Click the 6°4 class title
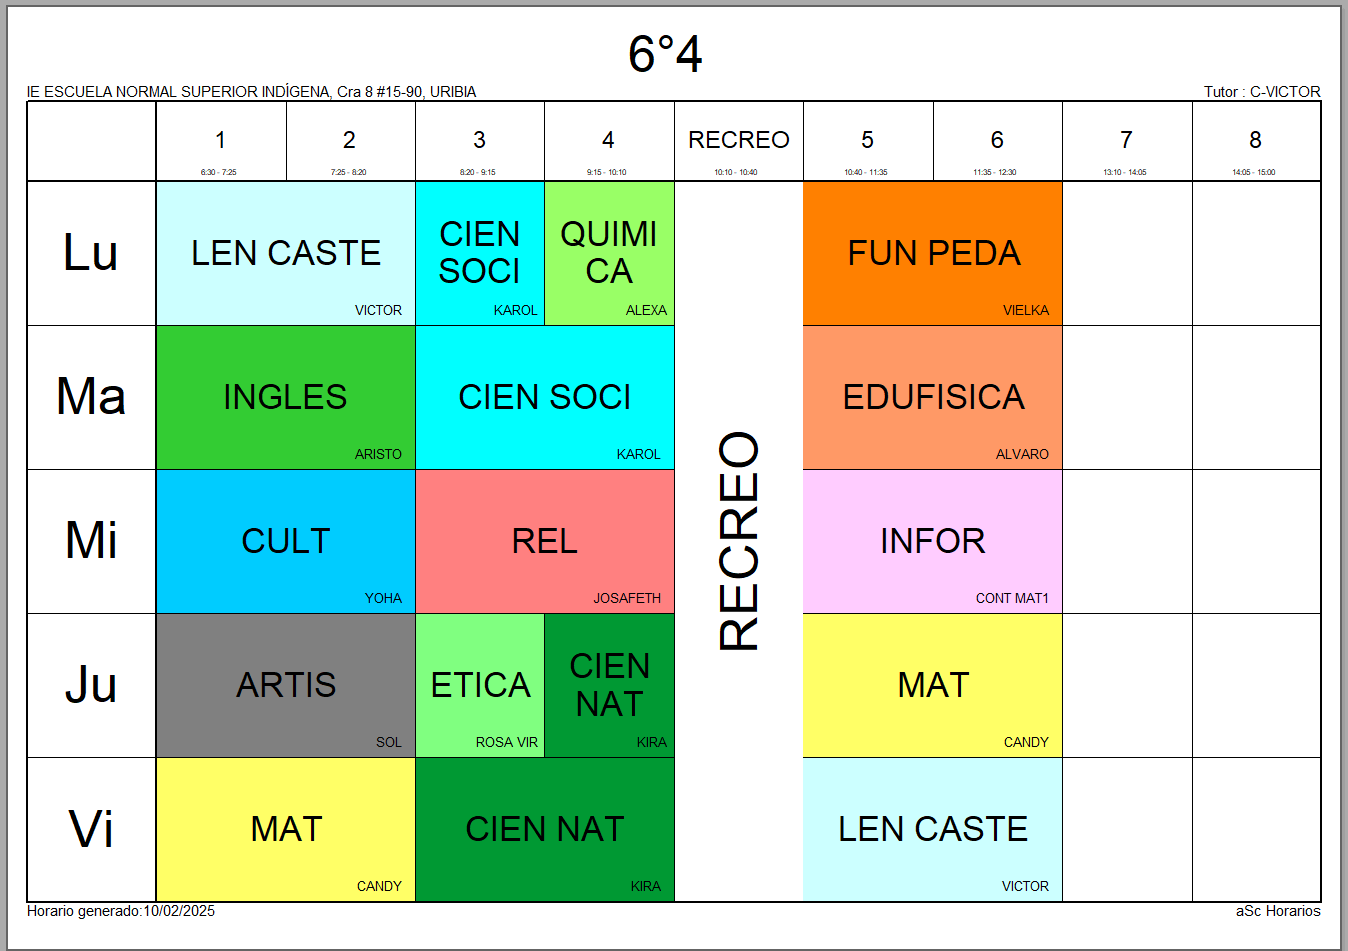1348x951 pixels. (665, 54)
